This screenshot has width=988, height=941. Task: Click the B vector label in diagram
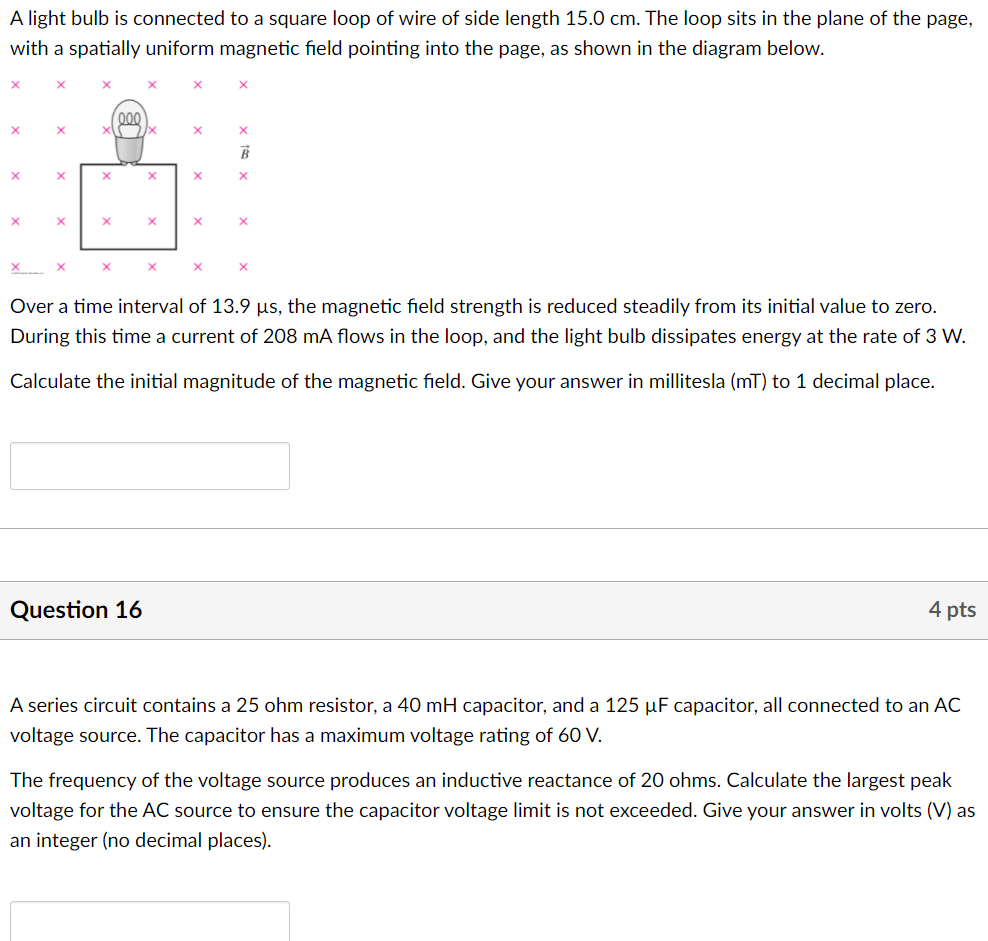coord(244,153)
